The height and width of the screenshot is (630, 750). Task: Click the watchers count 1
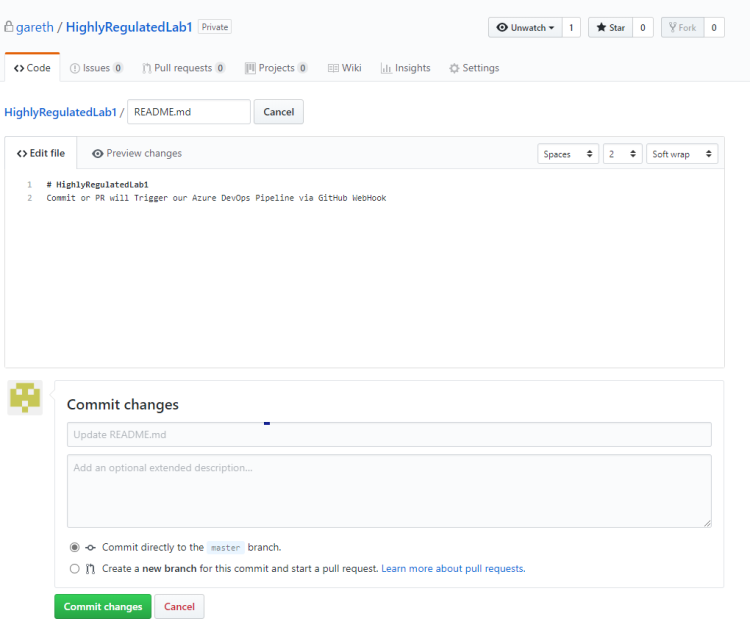(x=571, y=27)
